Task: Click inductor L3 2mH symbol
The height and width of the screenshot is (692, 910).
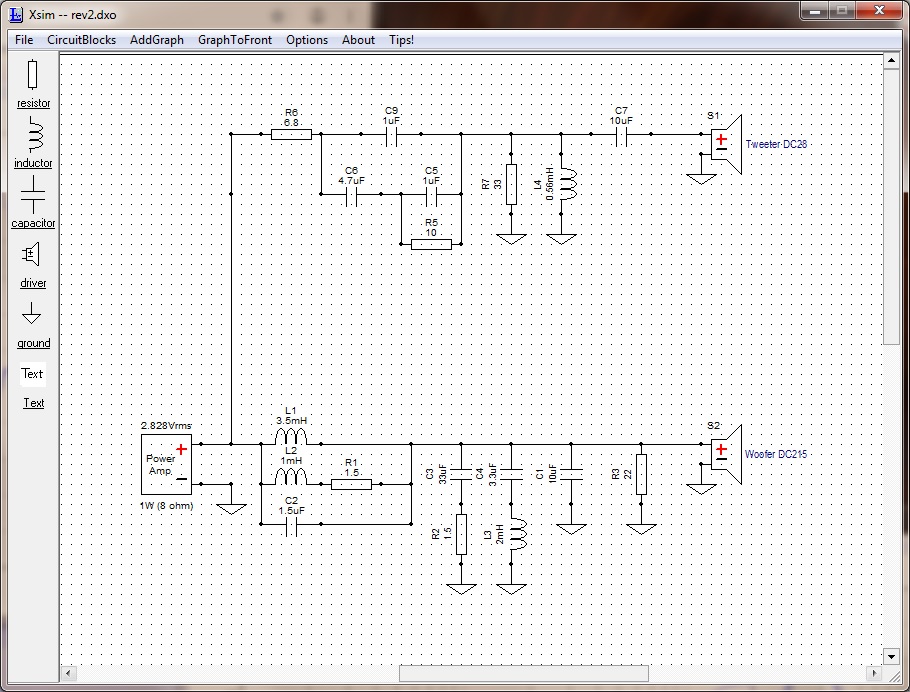Action: [518, 534]
